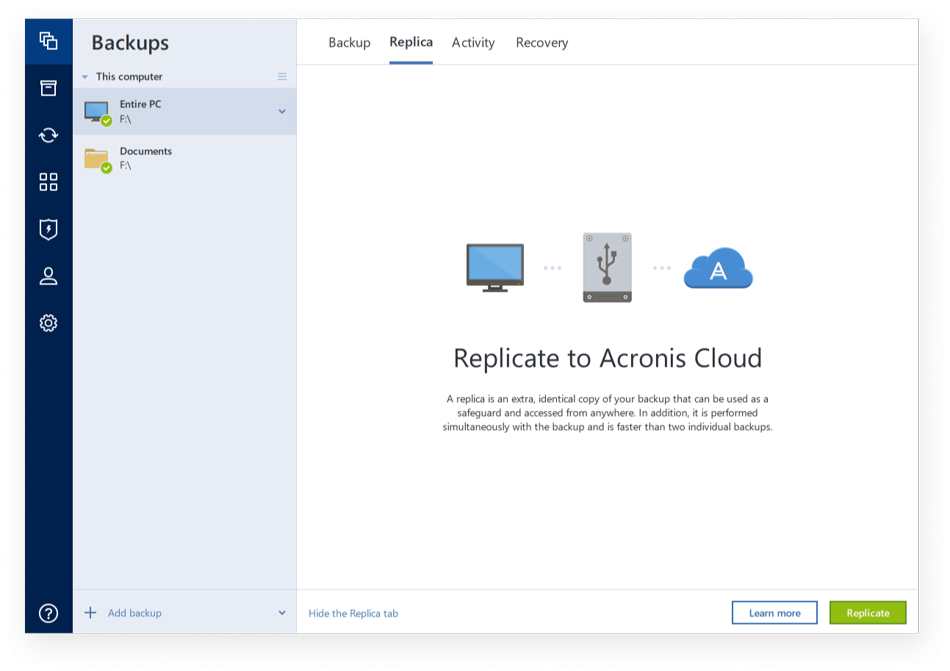Click the green Replicate button
This screenshot has width=950, height=671.
pos(868,613)
